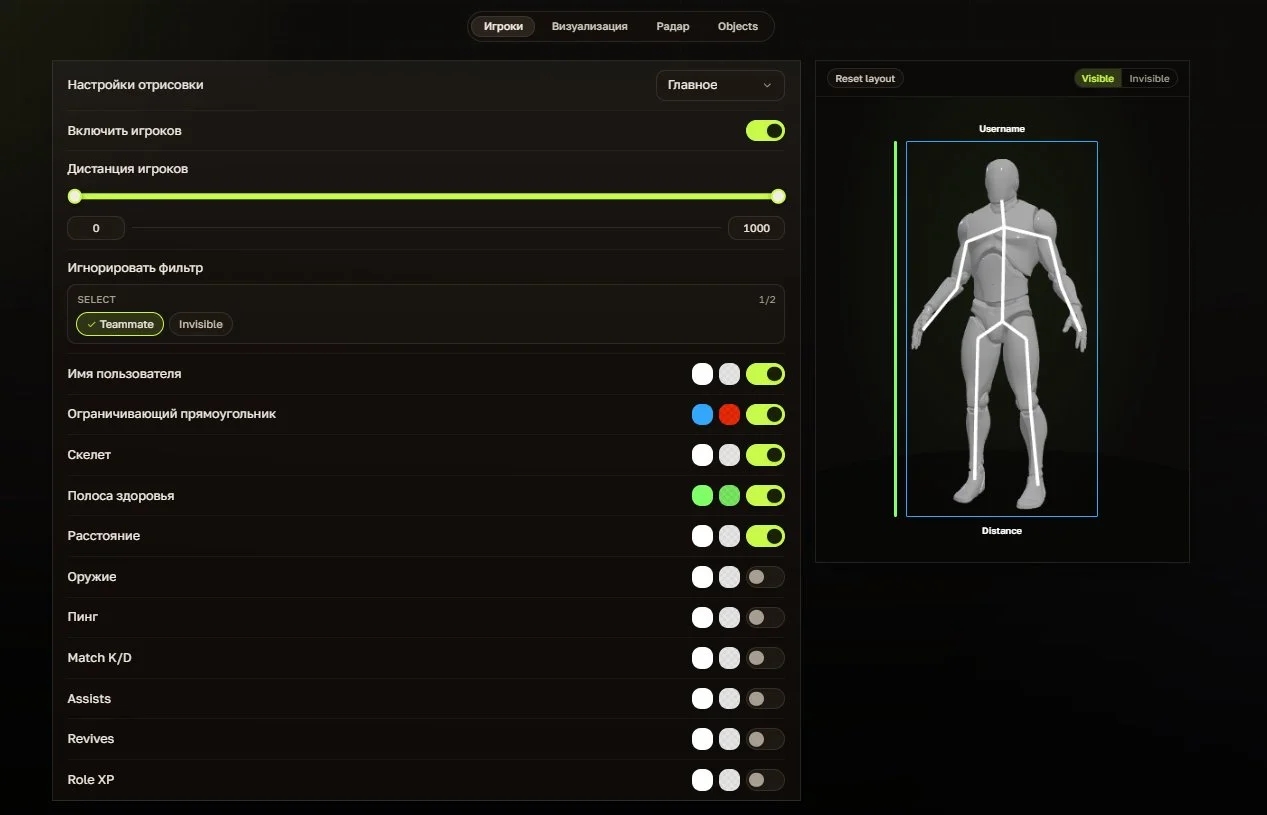Screen dimensions: 1267x815
Task: Click red color swatch for bounding box
Action: coord(729,414)
